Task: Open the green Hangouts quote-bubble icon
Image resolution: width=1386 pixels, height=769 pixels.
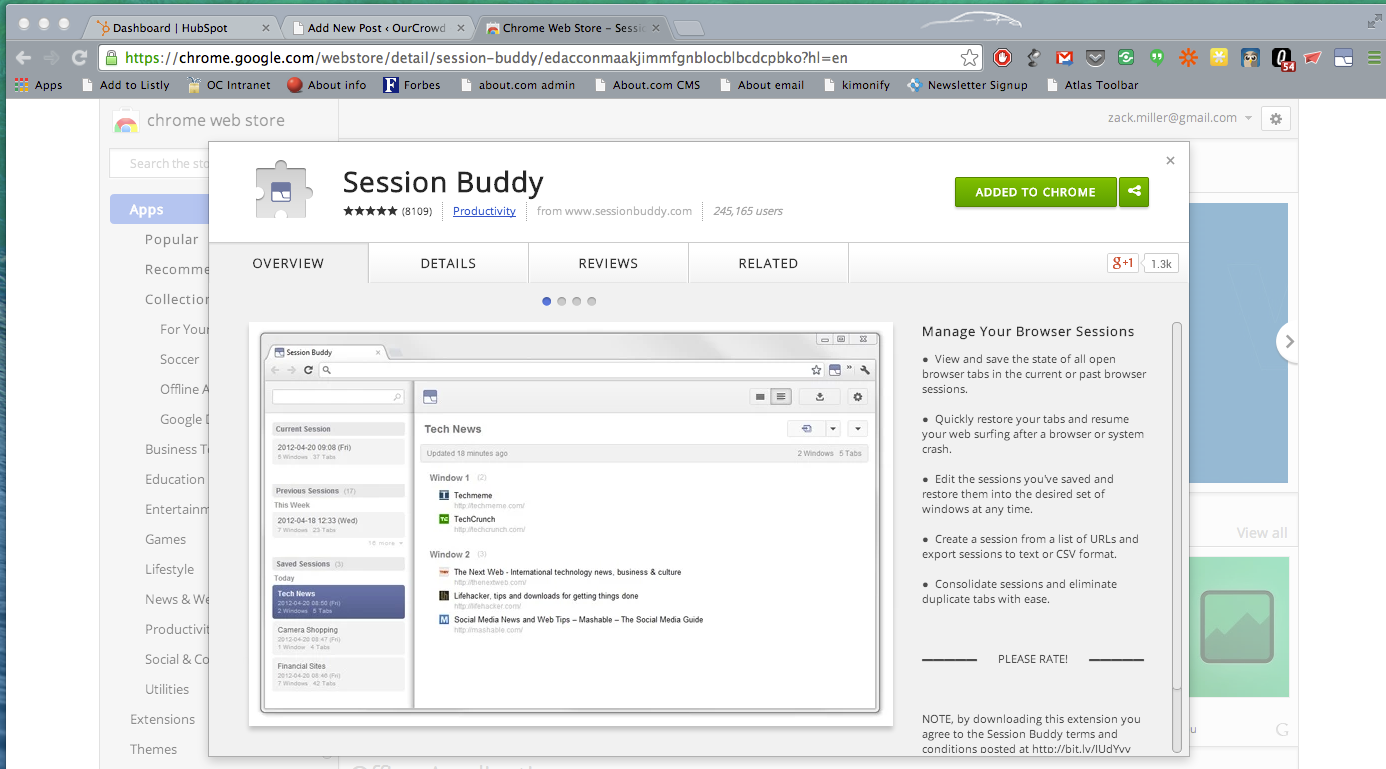Action: pos(1157,58)
